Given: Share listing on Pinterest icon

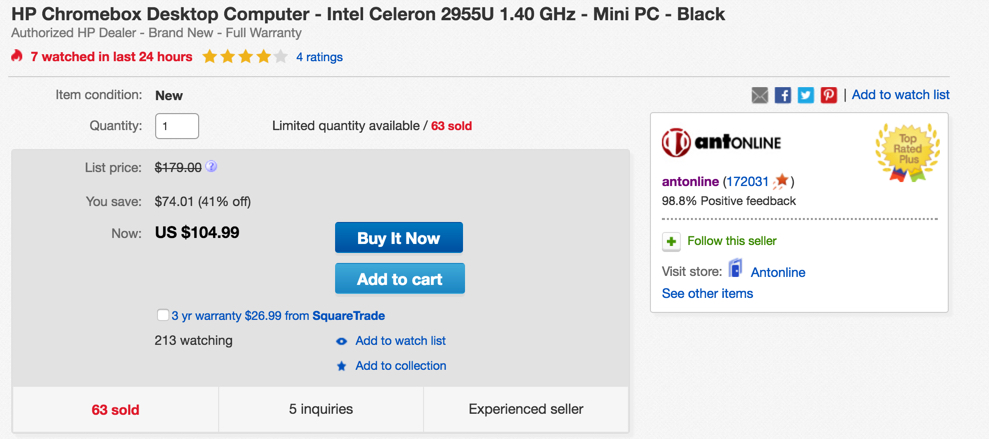Looking at the screenshot, I should [828, 95].
